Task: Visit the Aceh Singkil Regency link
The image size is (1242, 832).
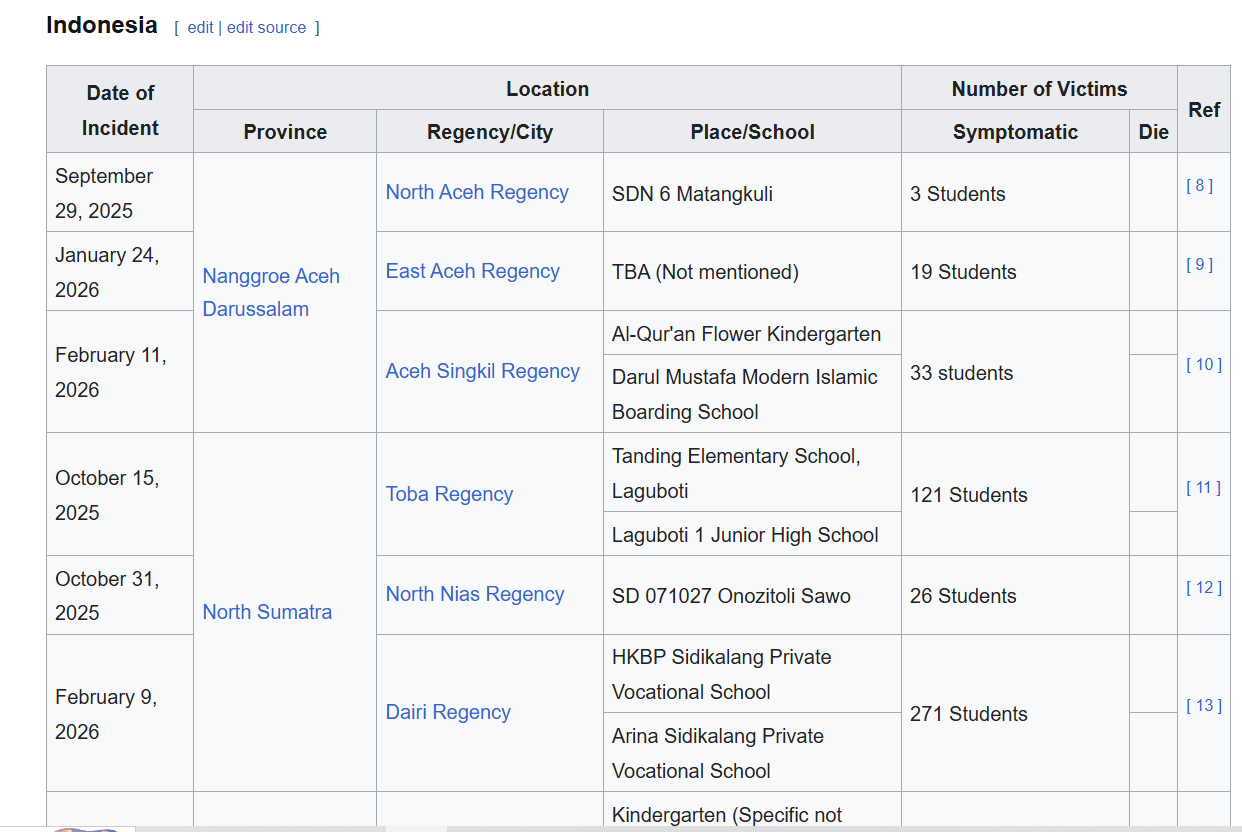Action: pyautogui.click(x=483, y=371)
